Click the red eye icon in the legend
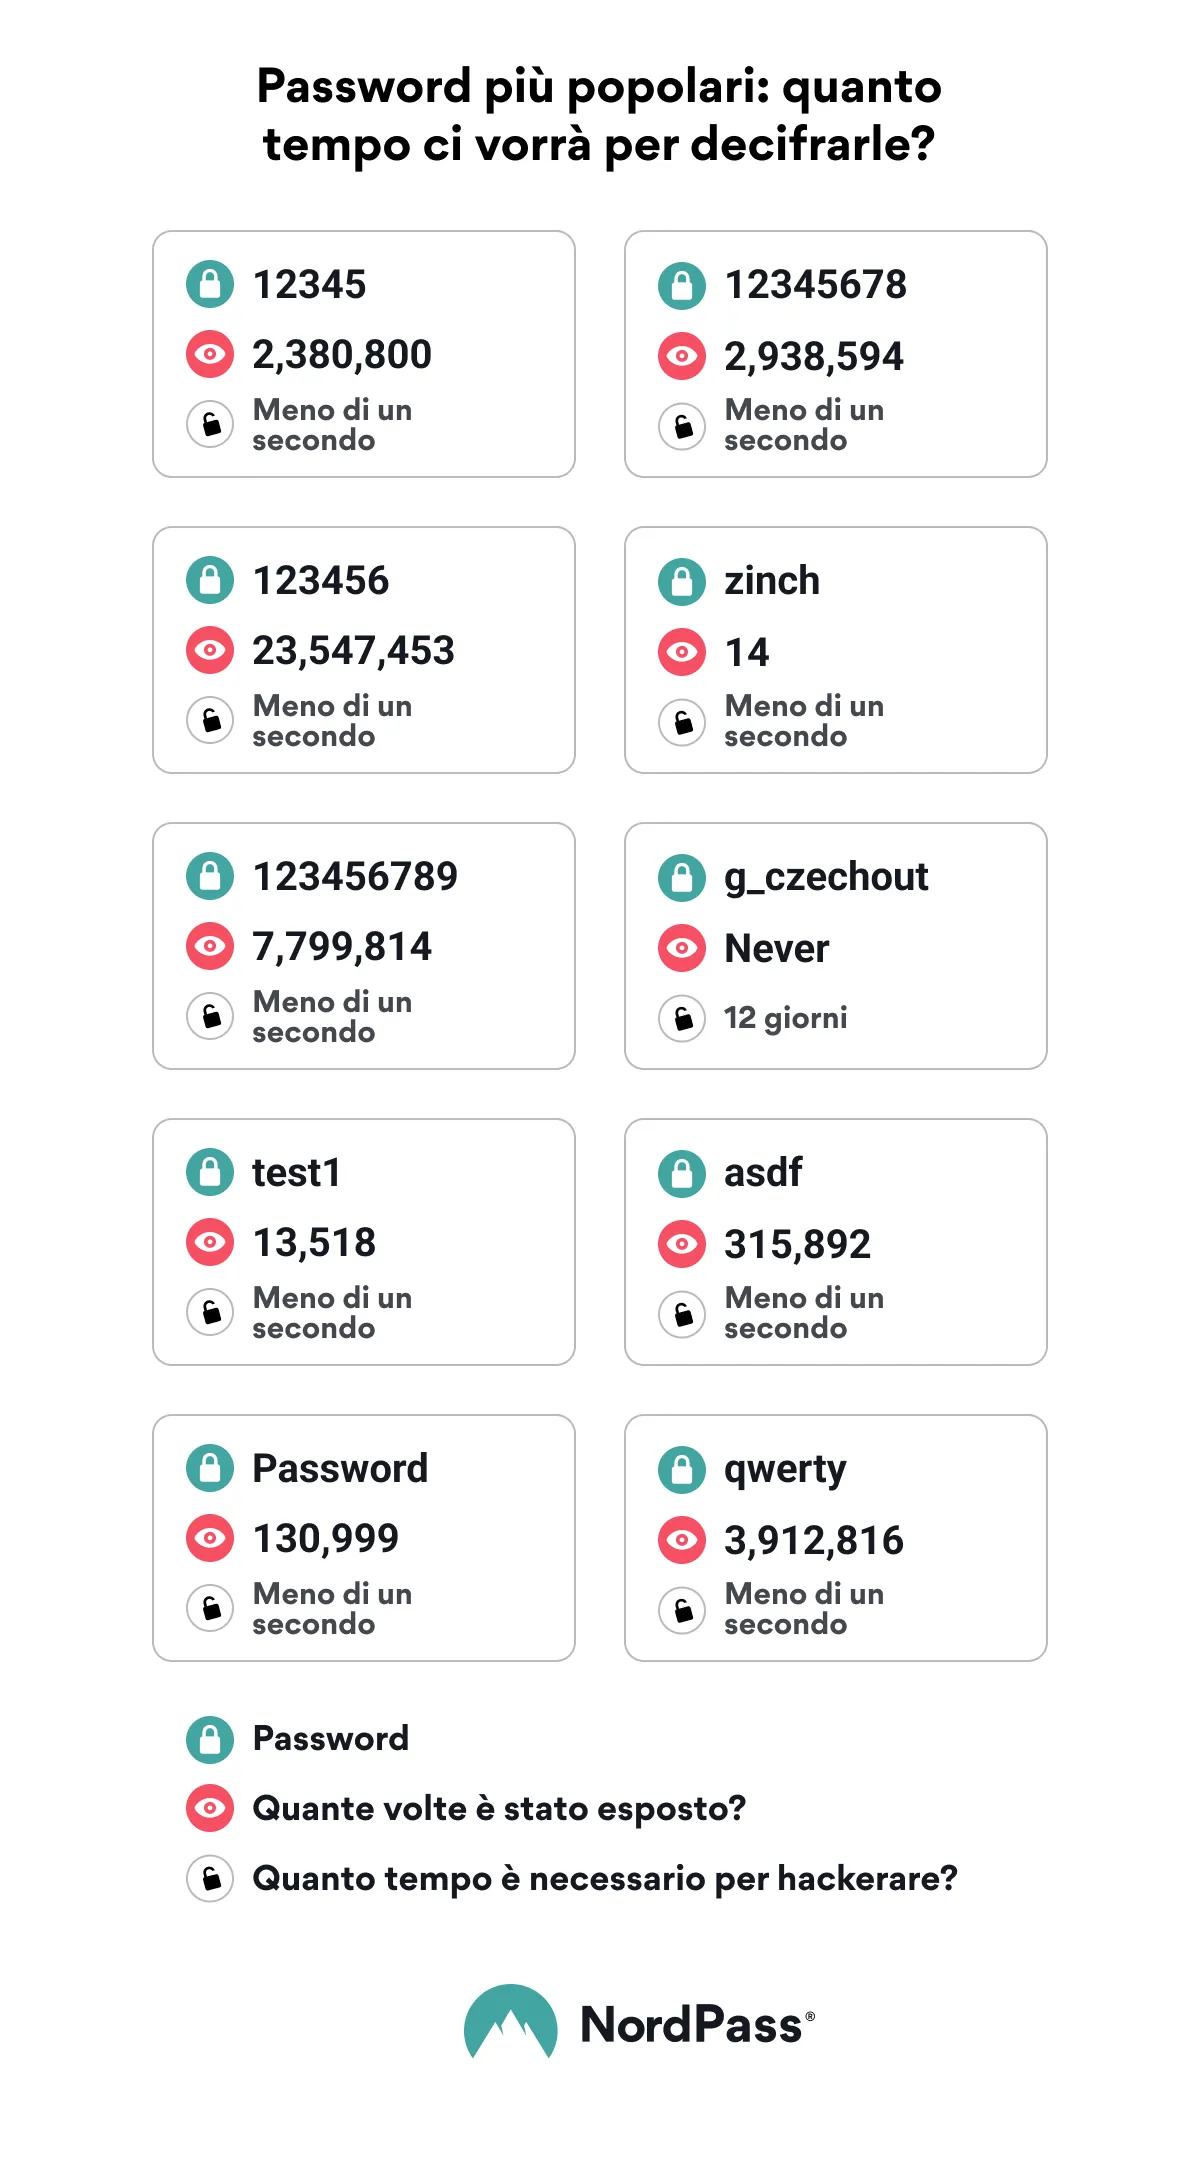Image resolution: width=1200 pixels, height=2158 pixels. [x=210, y=1808]
